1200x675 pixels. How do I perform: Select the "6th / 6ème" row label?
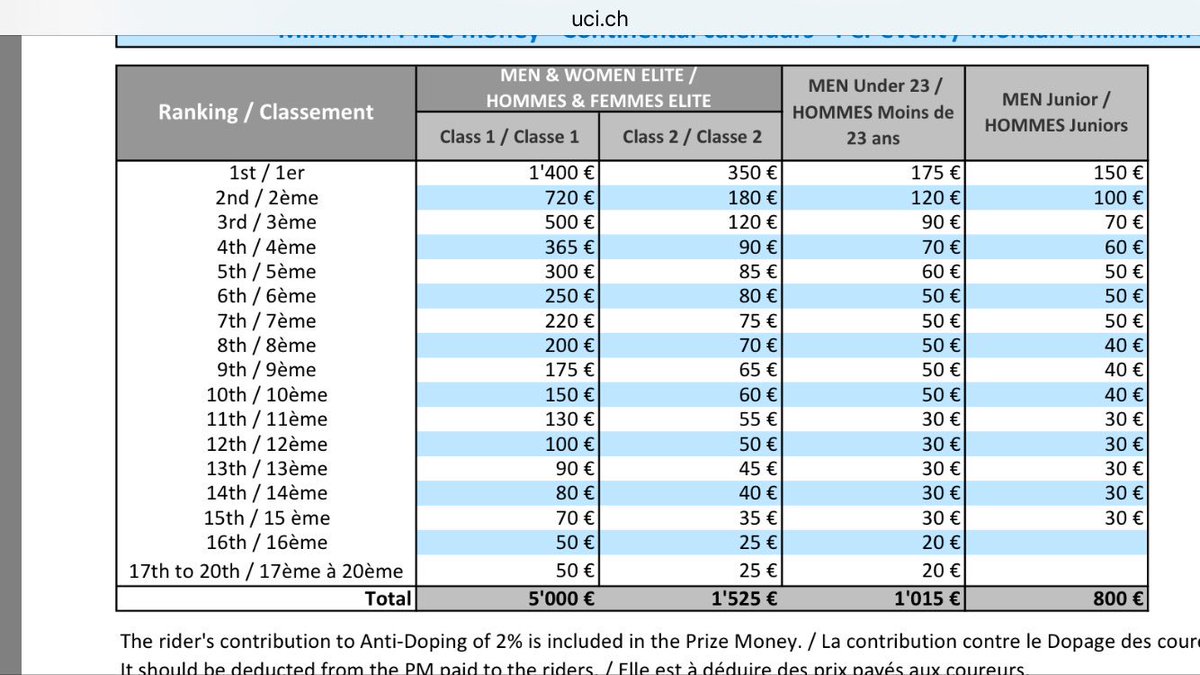tap(266, 296)
